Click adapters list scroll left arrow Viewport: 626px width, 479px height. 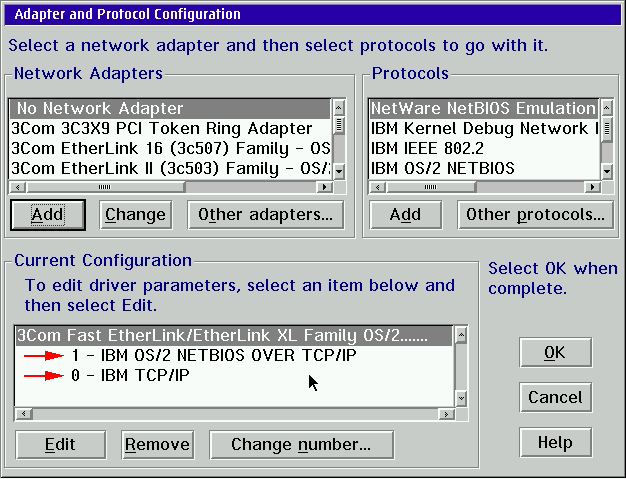[x=18, y=187]
